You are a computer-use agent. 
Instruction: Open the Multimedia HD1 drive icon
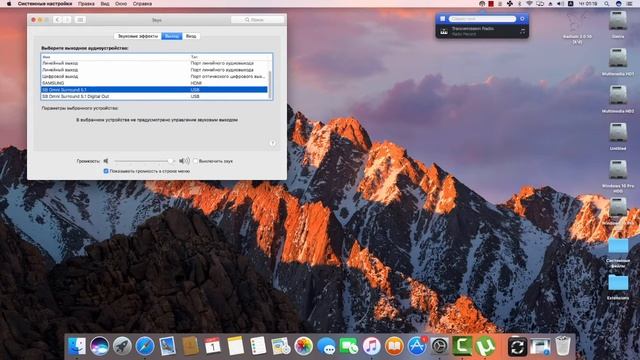coord(618,59)
